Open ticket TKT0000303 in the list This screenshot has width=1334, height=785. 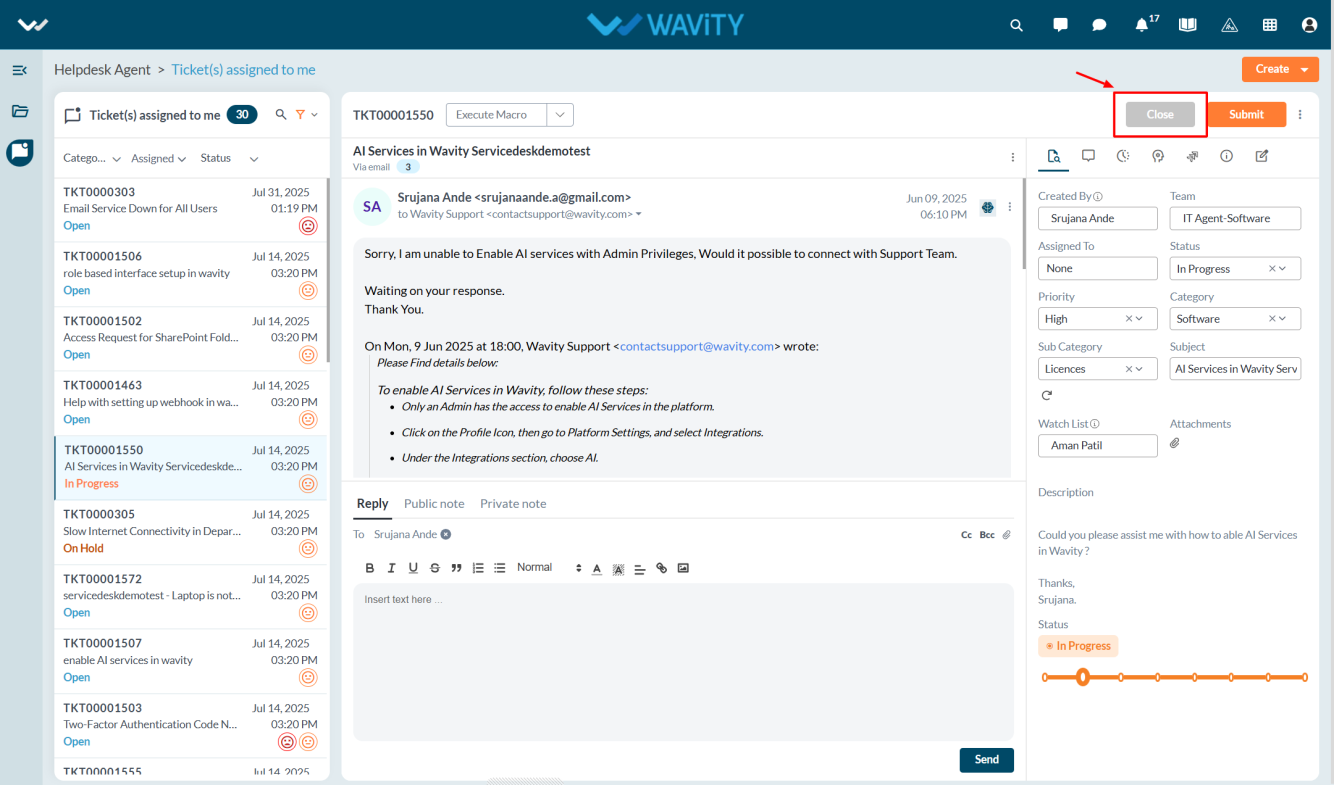(190, 209)
